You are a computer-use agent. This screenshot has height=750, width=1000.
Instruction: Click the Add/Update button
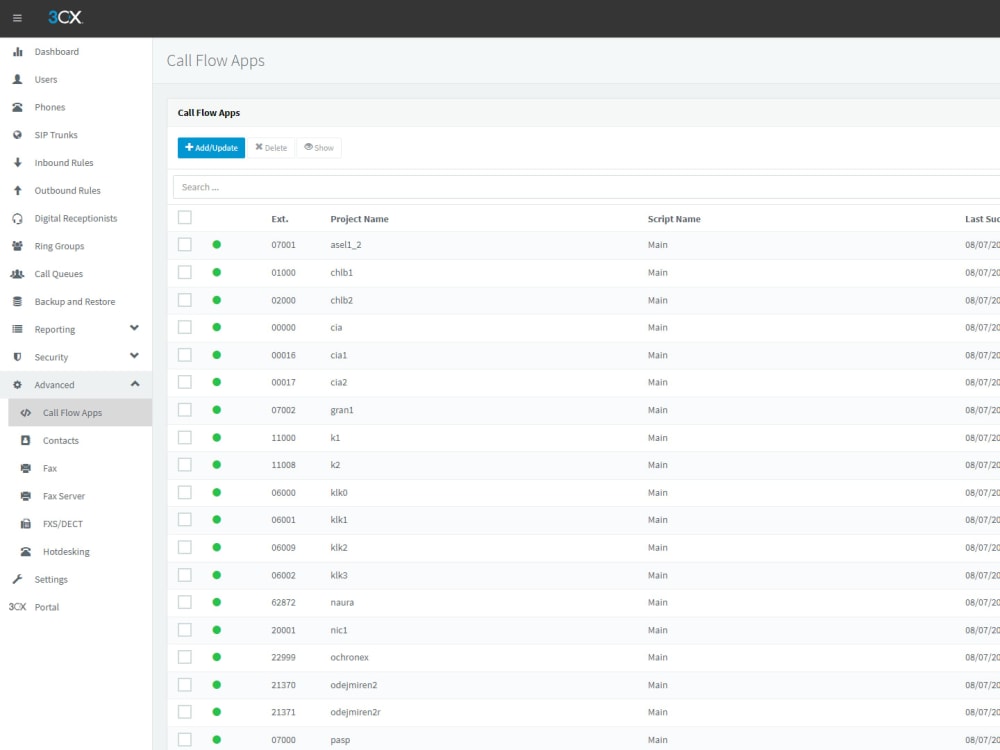tap(210, 147)
